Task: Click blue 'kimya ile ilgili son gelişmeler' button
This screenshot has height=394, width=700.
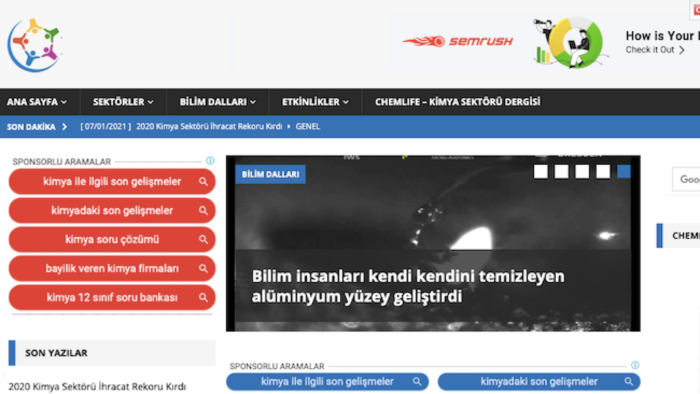Action: click(327, 382)
